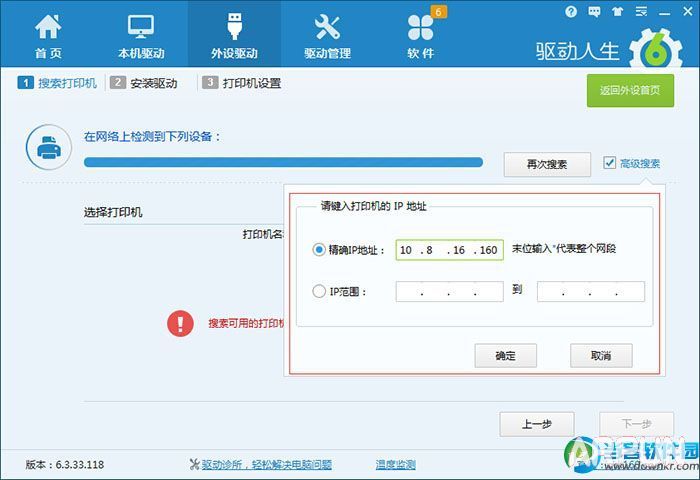700x480 pixels.
Task: Open the main menu icon in title bar
Action: click(x=641, y=12)
